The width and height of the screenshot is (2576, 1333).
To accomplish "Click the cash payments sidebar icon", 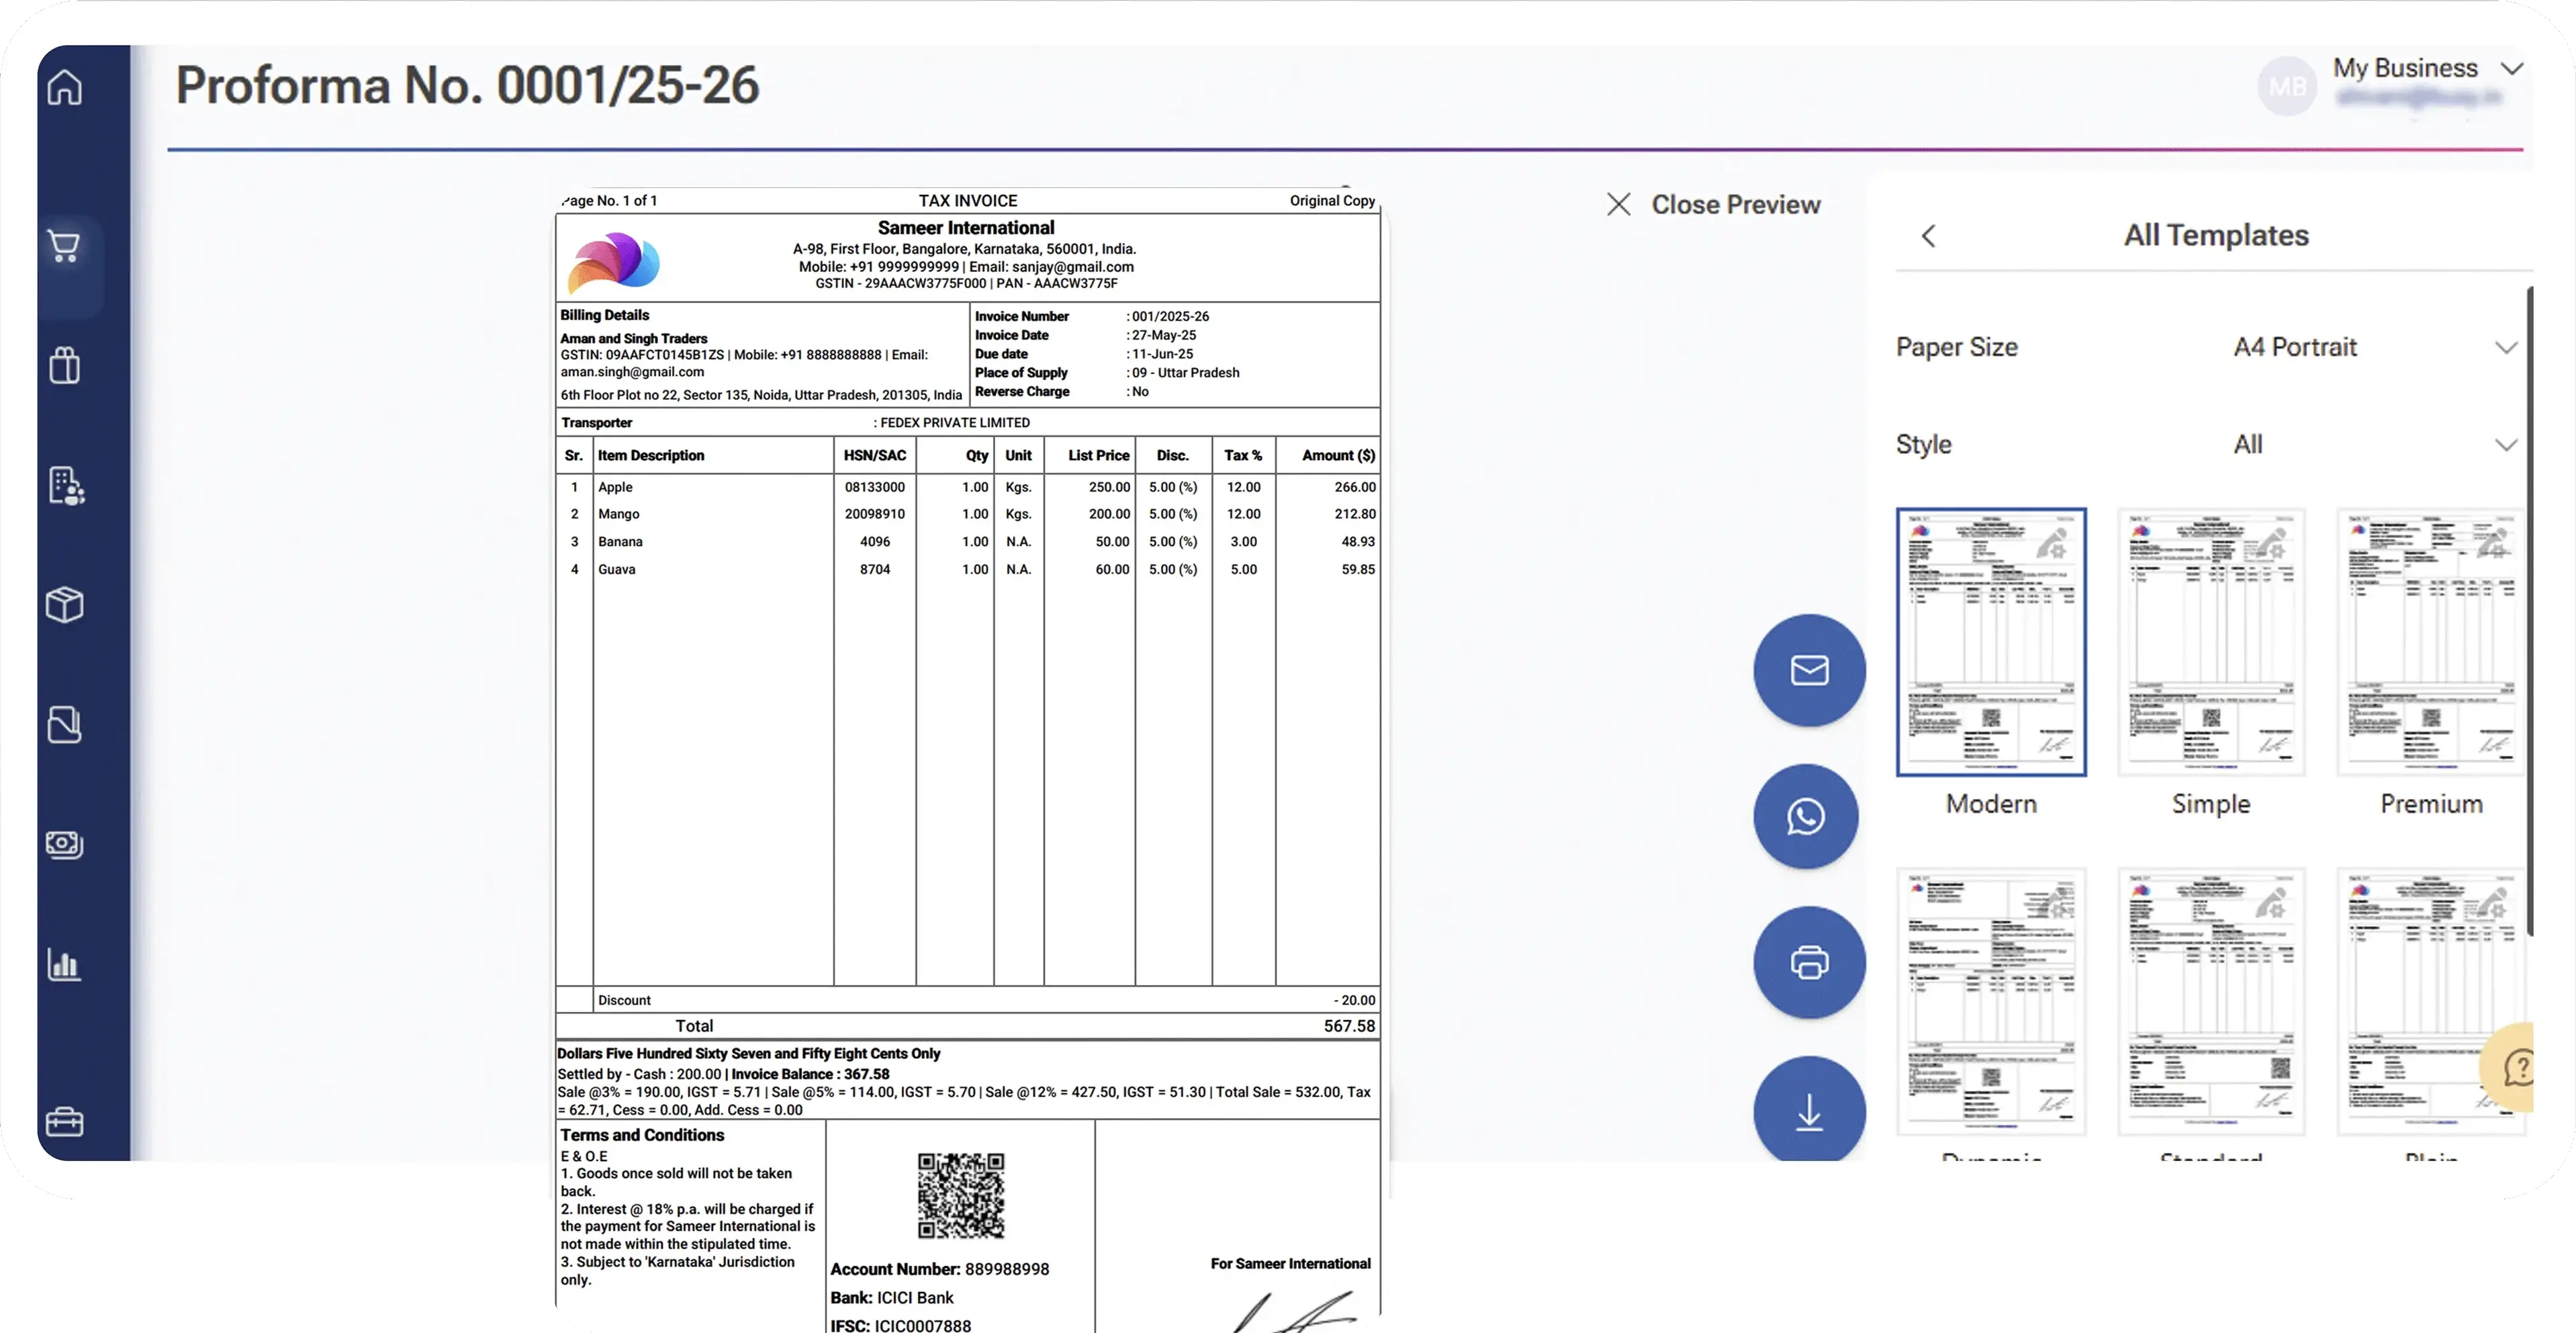I will tap(65, 844).
